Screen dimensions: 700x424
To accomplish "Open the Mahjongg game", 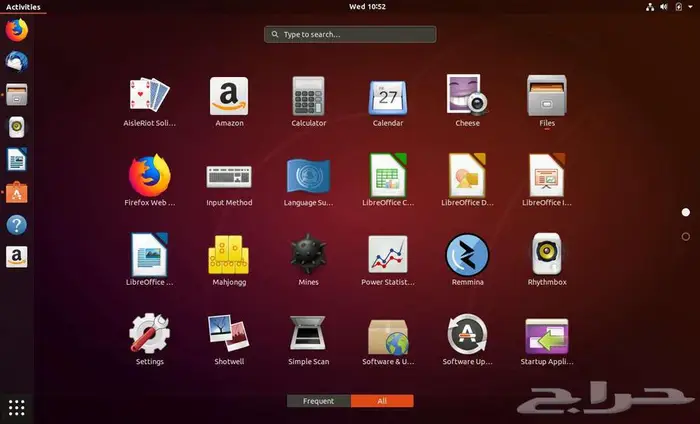I will pyautogui.click(x=228, y=255).
